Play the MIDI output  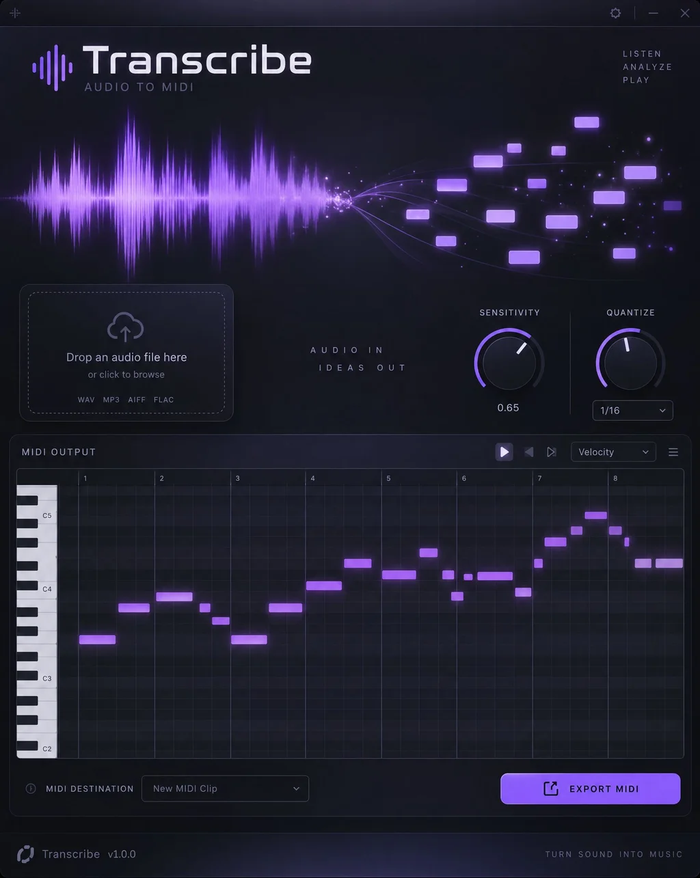[504, 452]
